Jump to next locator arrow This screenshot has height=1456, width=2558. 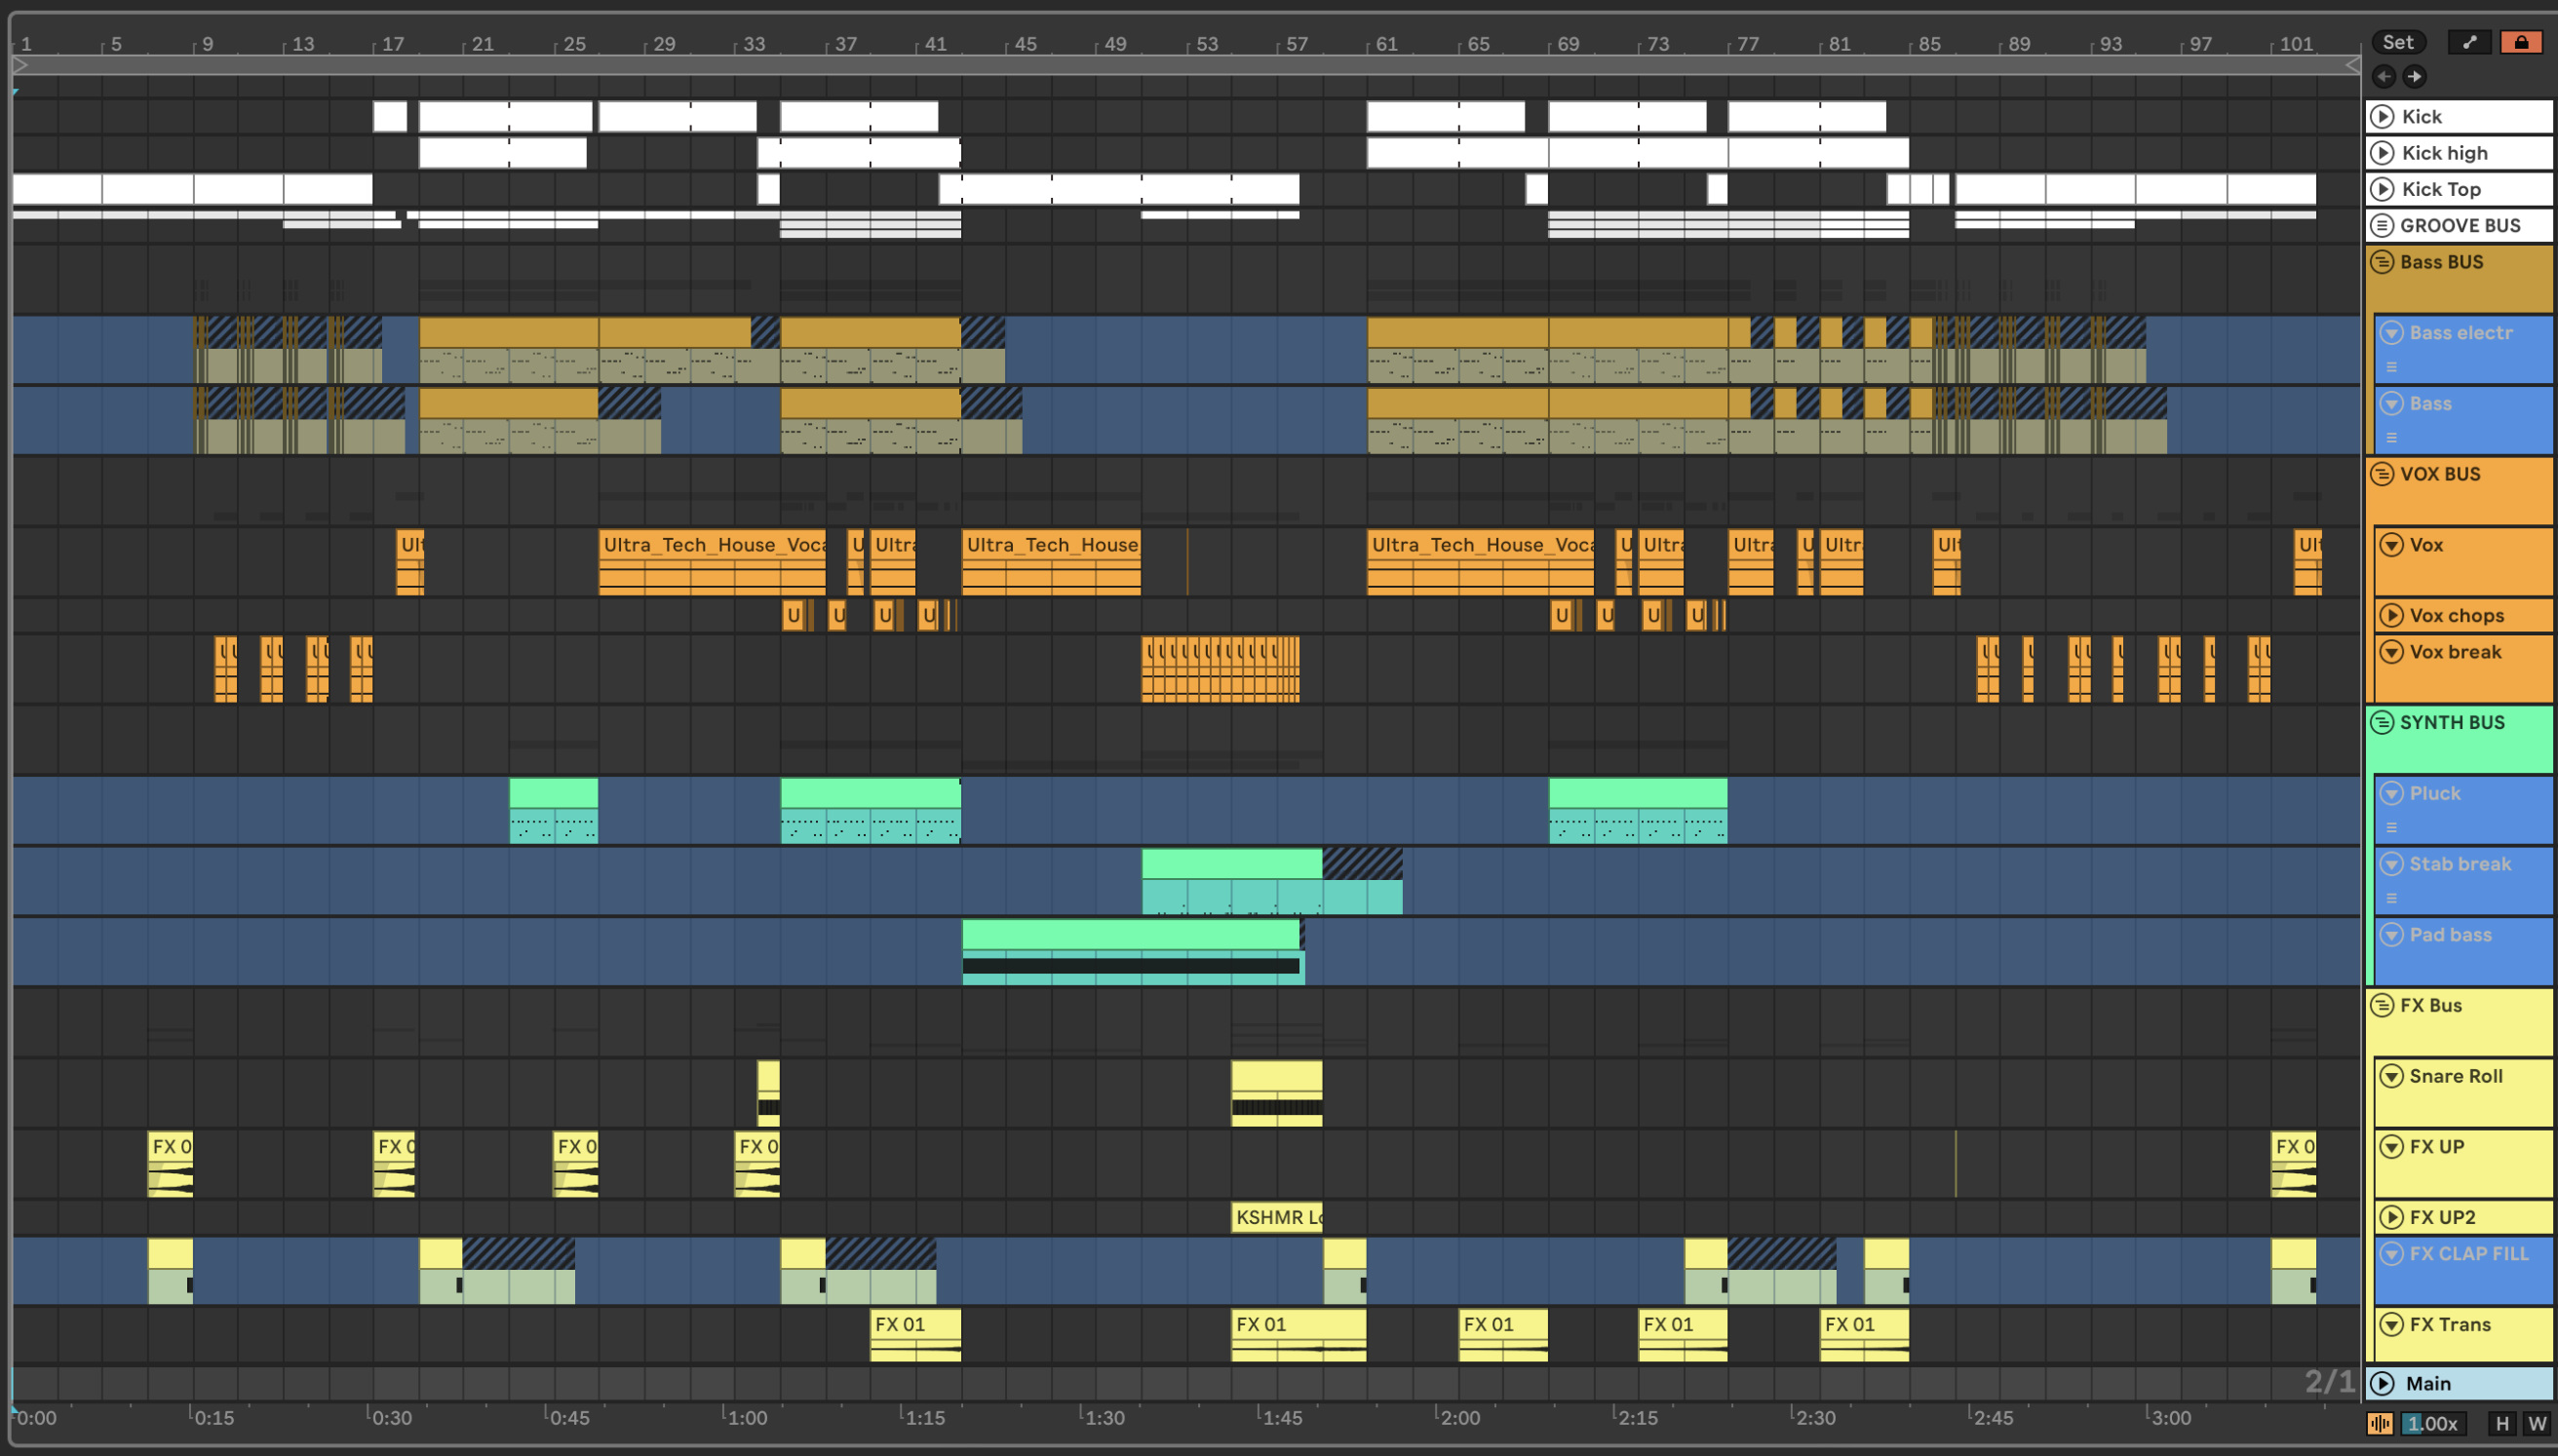(2415, 76)
